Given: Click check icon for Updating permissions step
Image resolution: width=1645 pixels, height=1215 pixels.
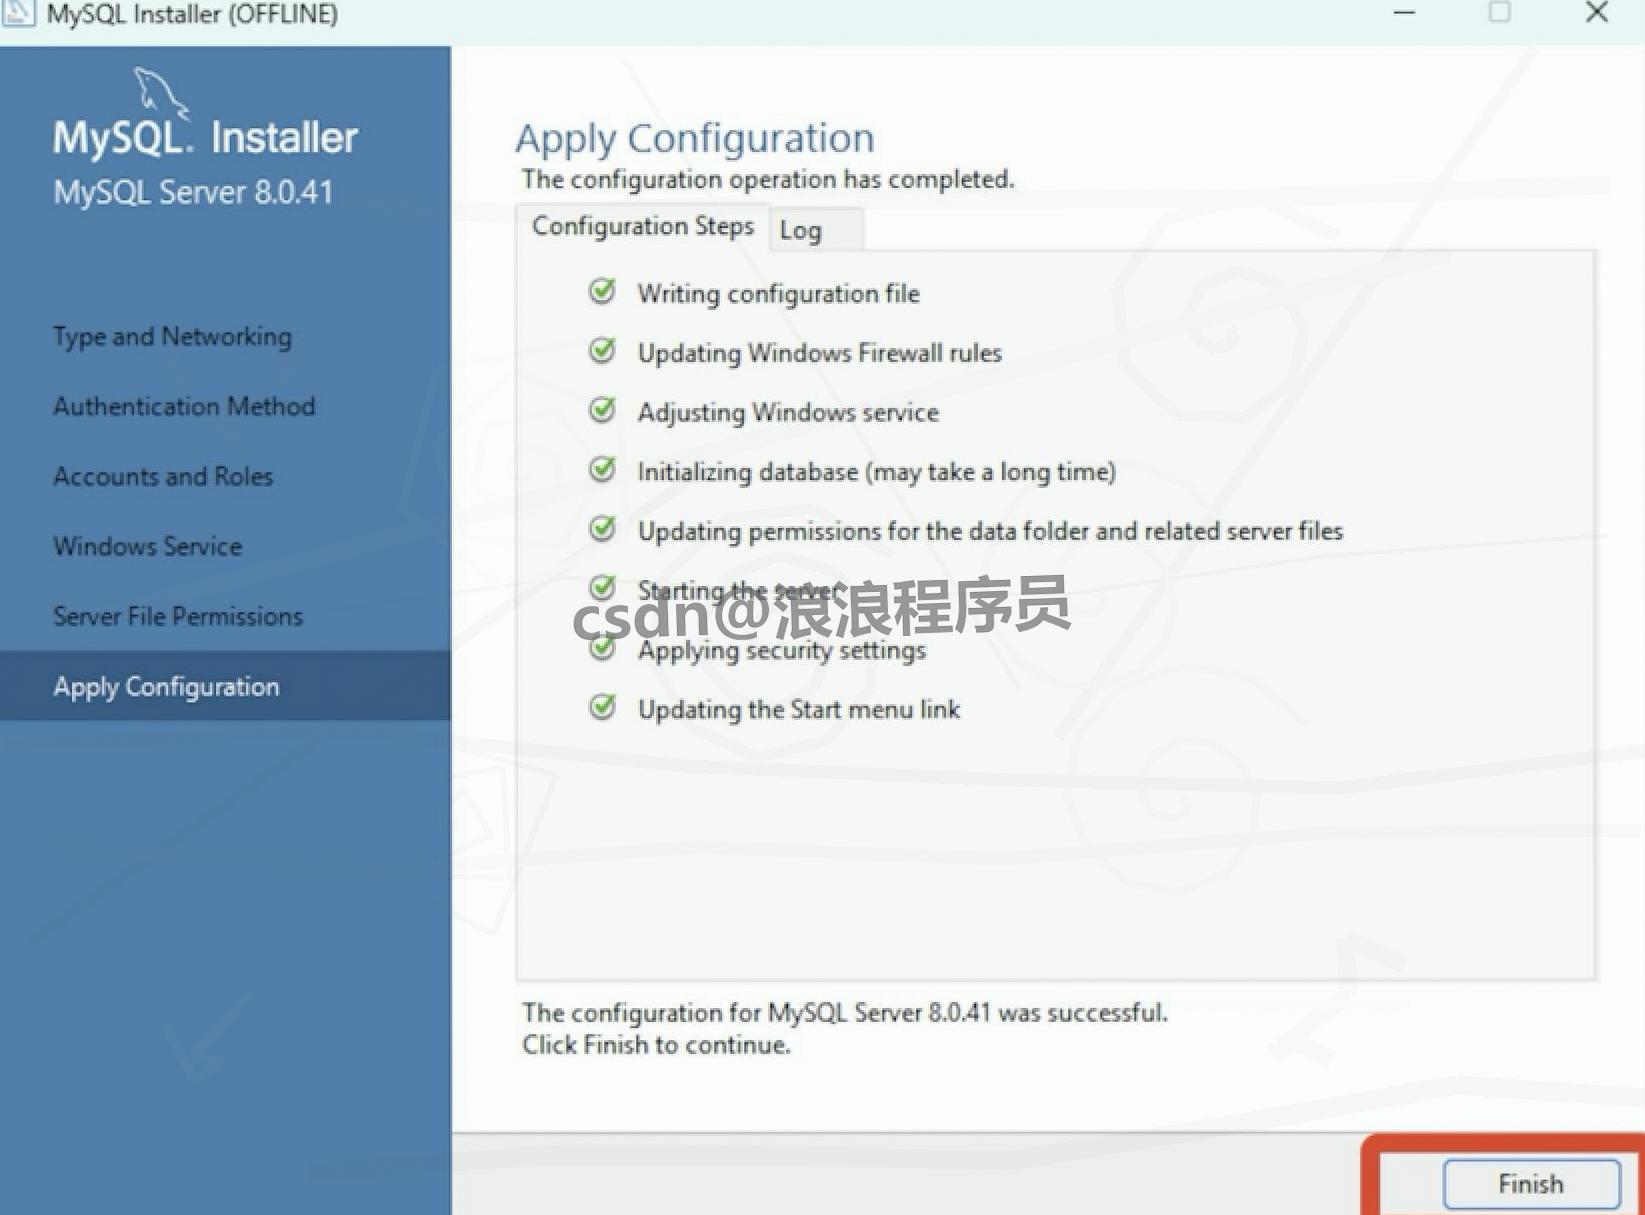Looking at the screenshot, I should [602, 528].
